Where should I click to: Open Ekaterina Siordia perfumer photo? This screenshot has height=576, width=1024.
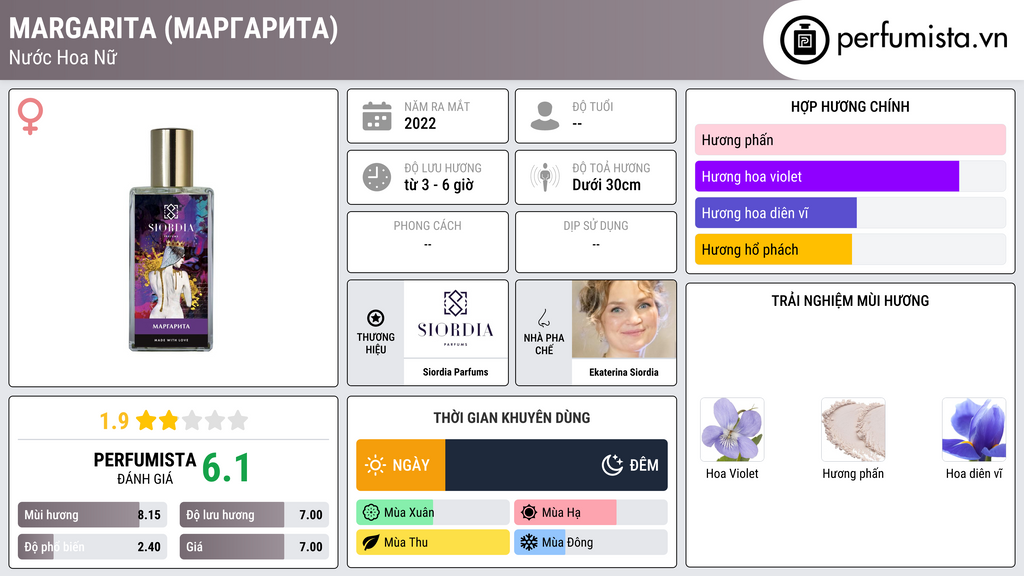click(x=624, y=319)
